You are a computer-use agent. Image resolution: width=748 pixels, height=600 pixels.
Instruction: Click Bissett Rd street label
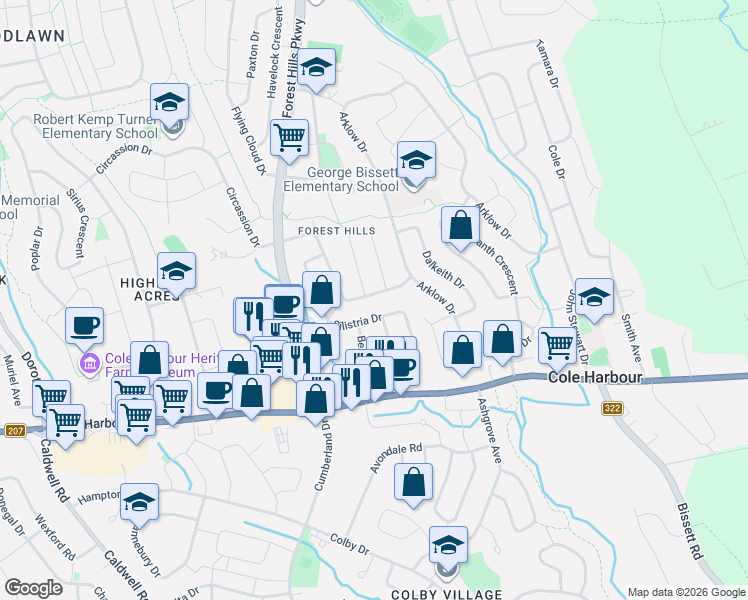[690, 531]
